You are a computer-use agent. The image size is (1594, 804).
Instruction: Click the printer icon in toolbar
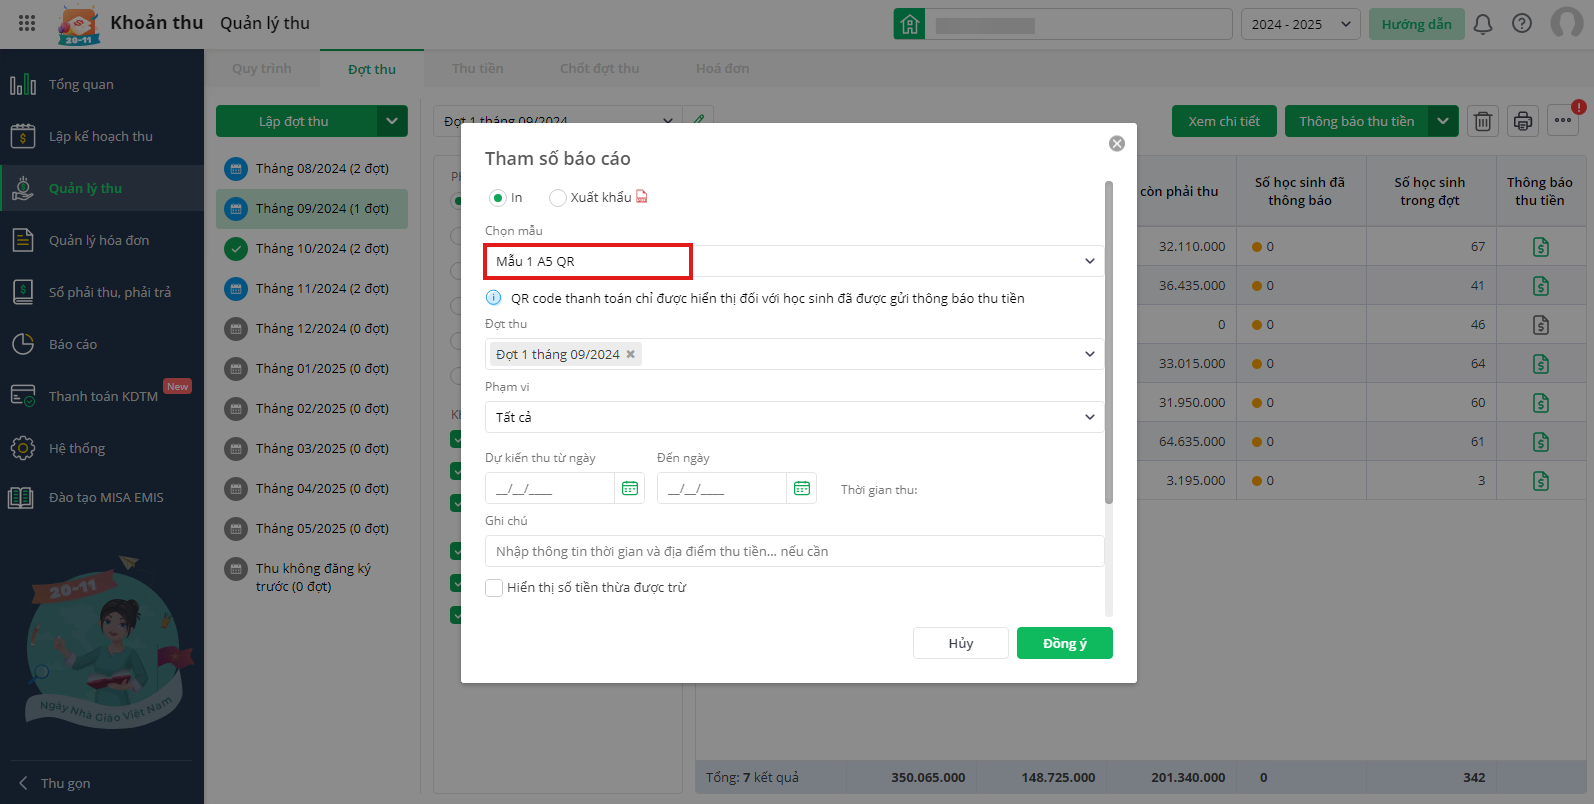click(x=1523, y=121)
